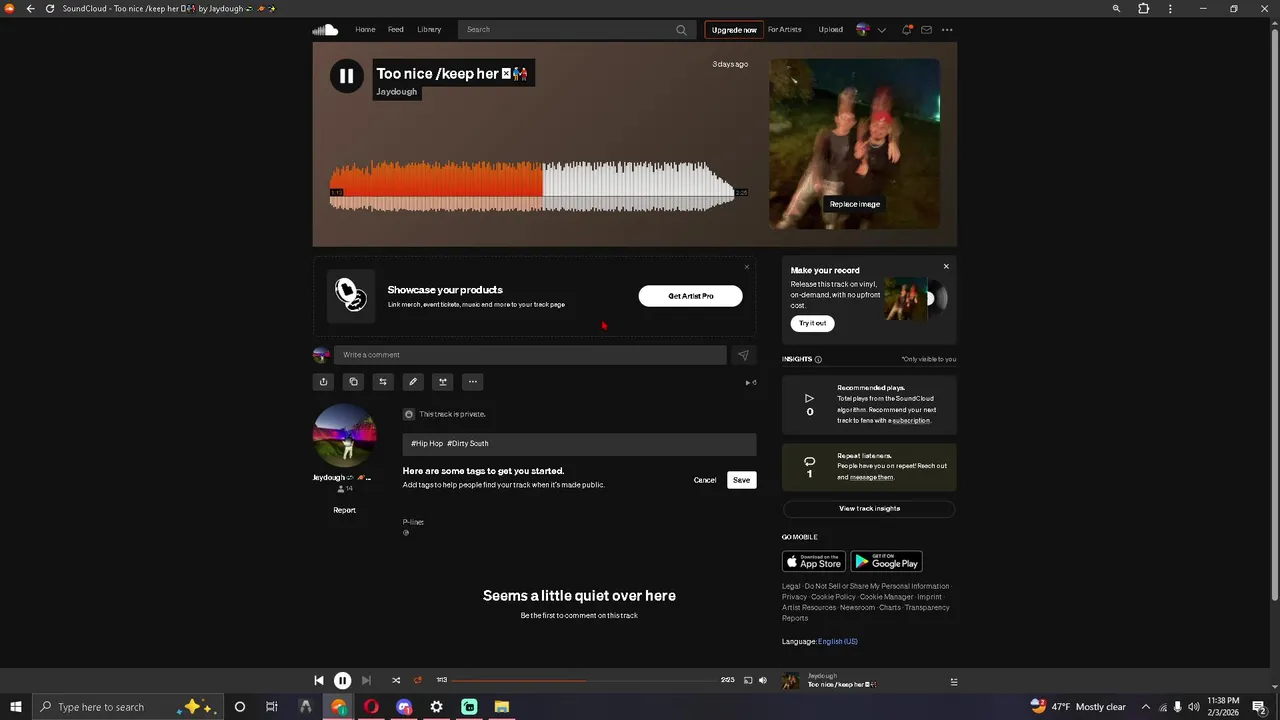The height and width of the screenshot is (720, 1280).
Task: Open the notifications bell
Action: pyautogui.click(x=907, y=30)
